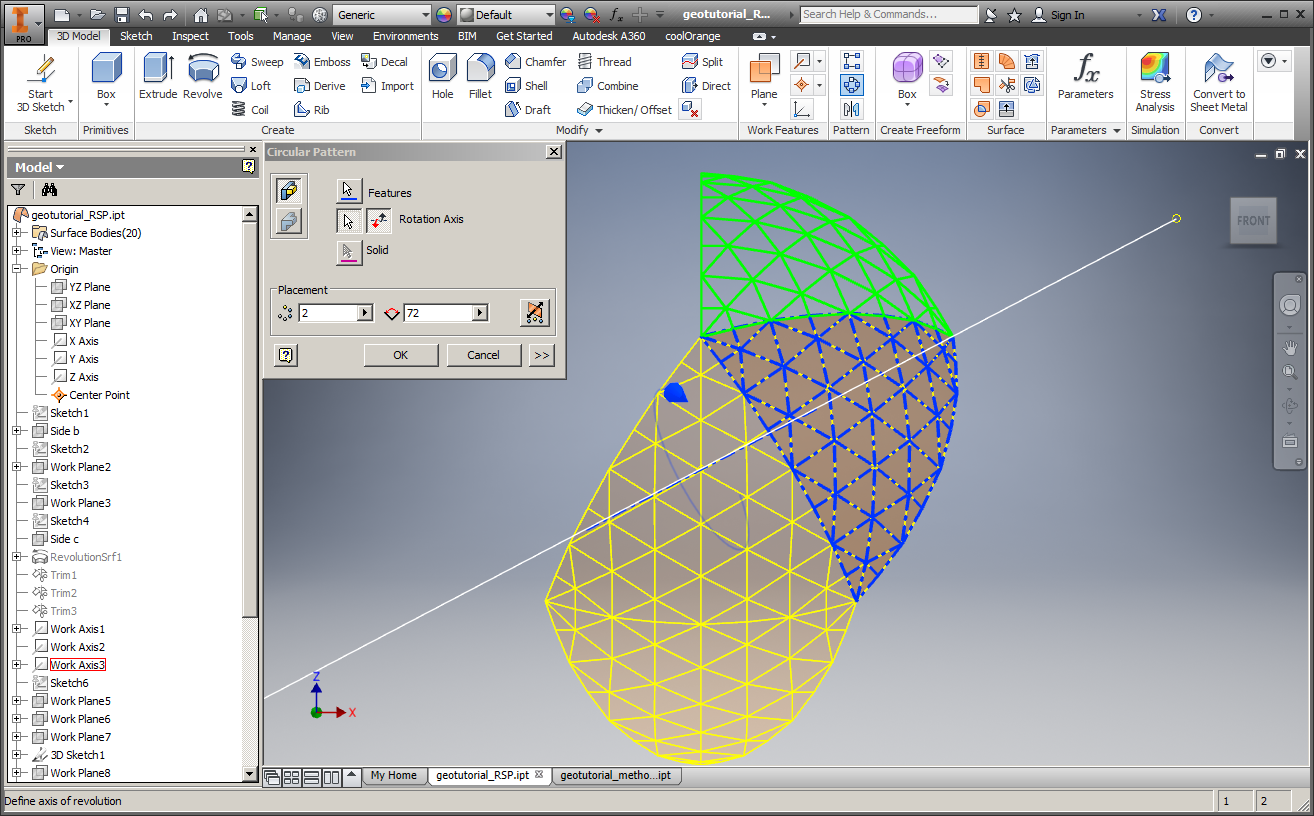This screenshot has height=816, width=1314.
Task: Flip the rotation axis direction button
Action: 379,221
